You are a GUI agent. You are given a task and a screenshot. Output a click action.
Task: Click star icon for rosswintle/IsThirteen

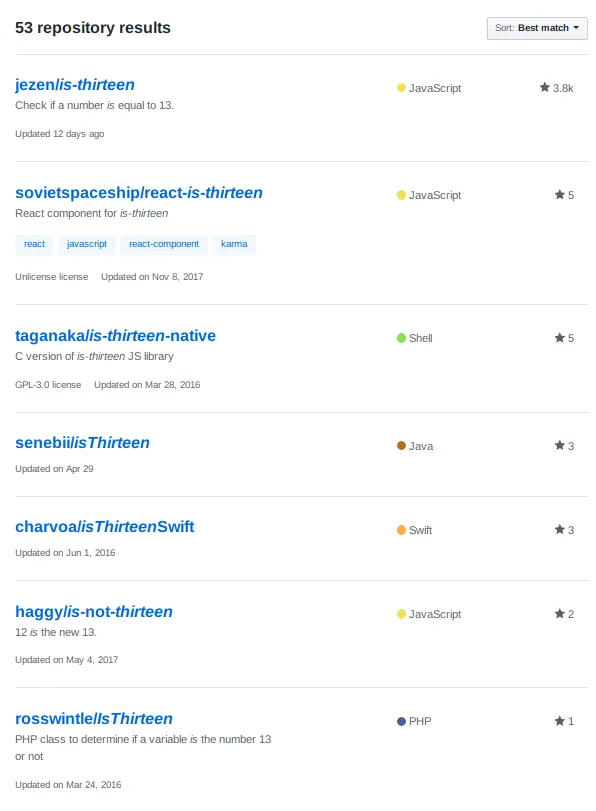pyautogui.click(x=559, y=720)
